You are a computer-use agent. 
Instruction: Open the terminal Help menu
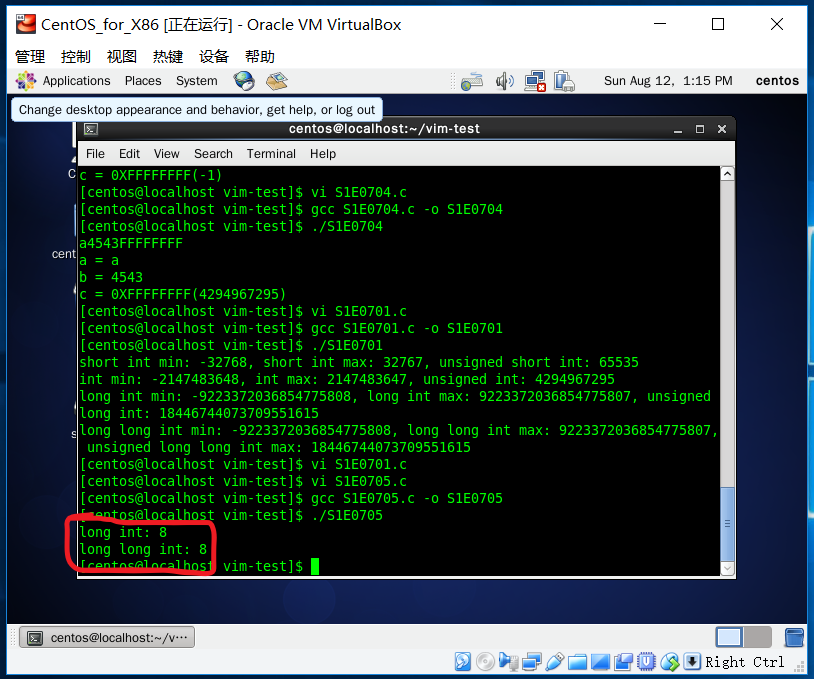tap(323, 154)
